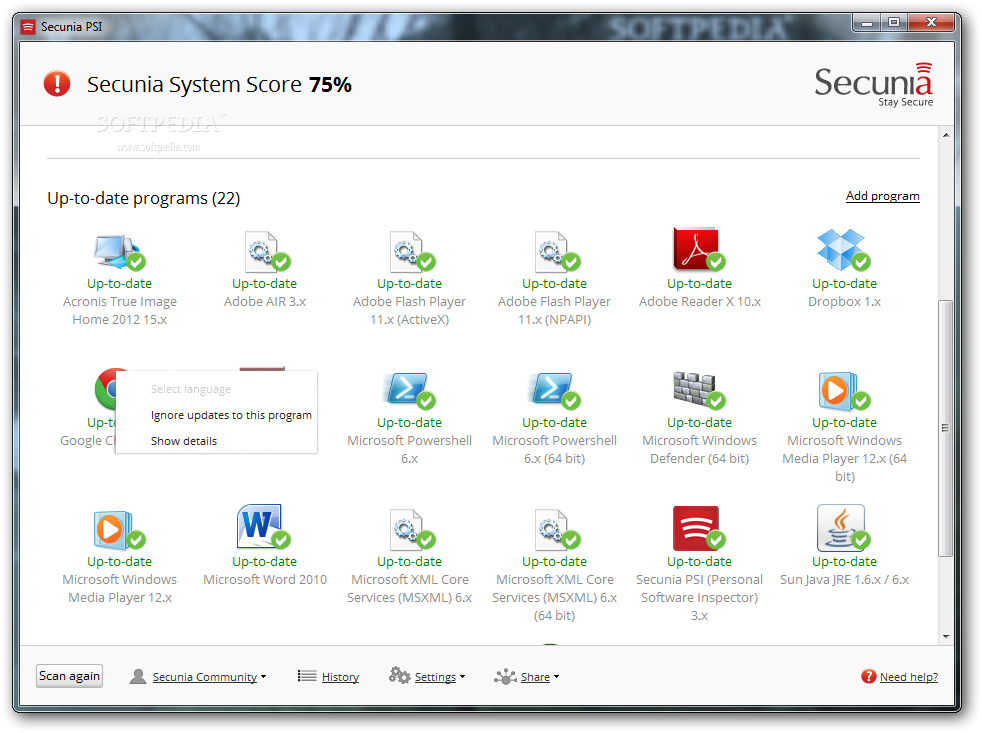
Task: Click the Sun Java JRE 1.6.x icon
Action: [844, 528]
